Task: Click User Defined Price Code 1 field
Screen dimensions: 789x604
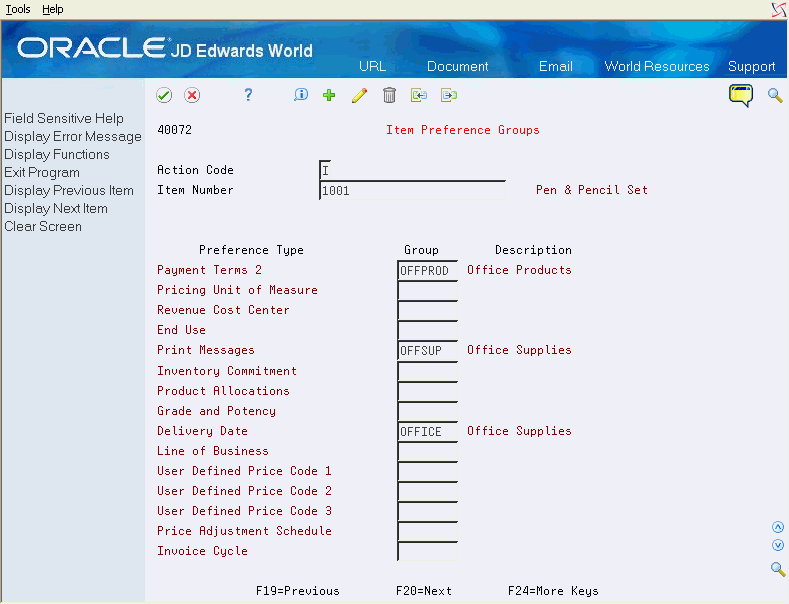Action: pos(427,472)
